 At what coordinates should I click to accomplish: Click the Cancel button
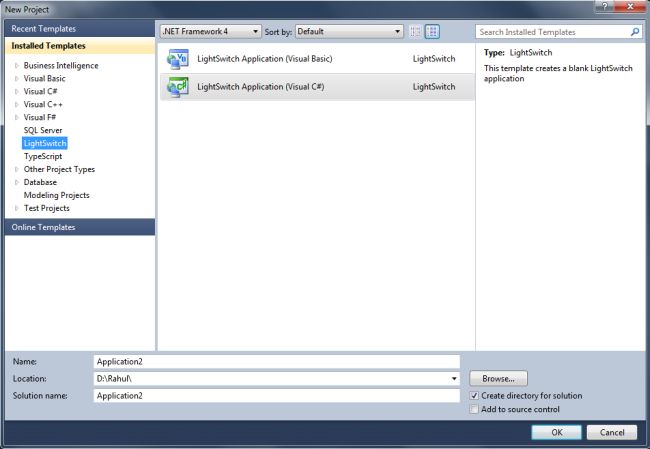612,432
